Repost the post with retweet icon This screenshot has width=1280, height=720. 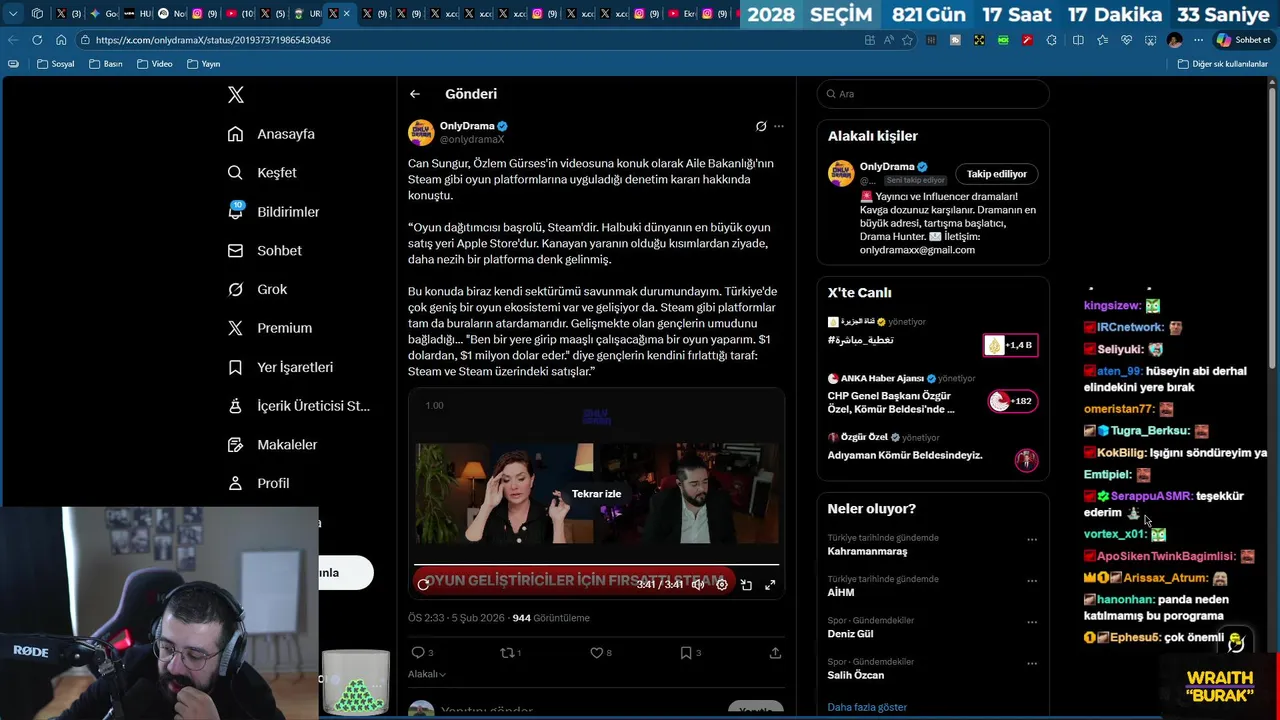coord(507,652)
